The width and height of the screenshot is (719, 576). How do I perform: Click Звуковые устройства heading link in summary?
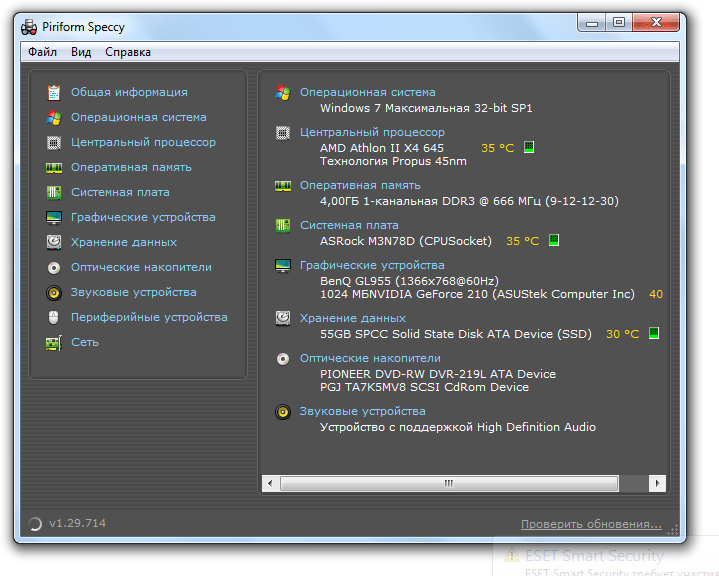pyautogui.click(x=363, y=411)
